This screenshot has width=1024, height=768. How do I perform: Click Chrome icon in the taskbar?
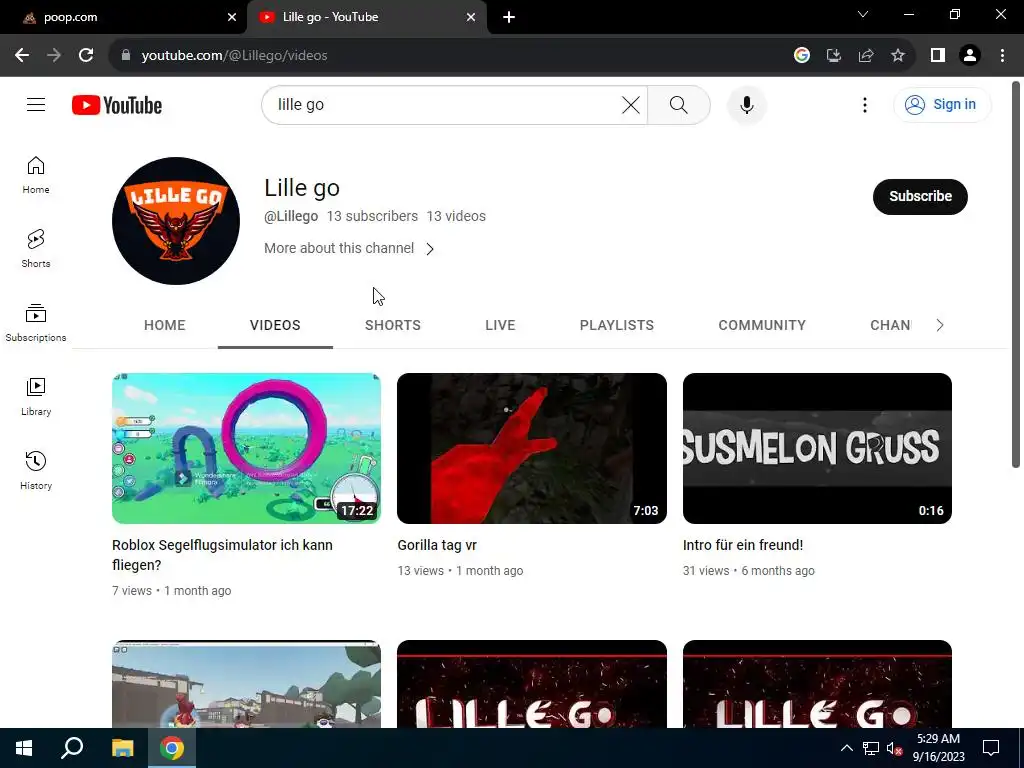[172, 748]
